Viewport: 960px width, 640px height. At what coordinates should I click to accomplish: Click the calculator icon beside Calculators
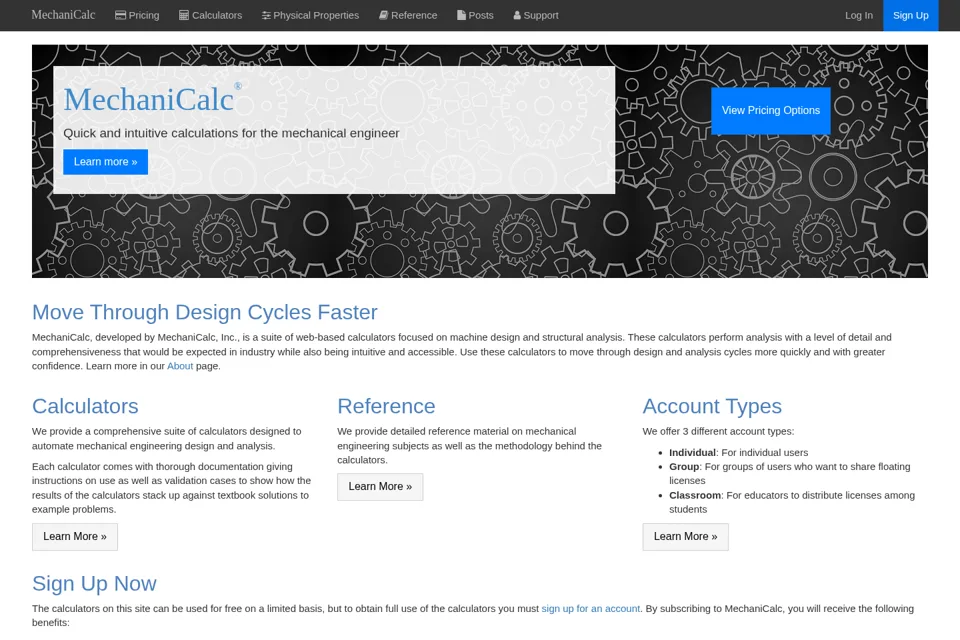tap(184, 15)
